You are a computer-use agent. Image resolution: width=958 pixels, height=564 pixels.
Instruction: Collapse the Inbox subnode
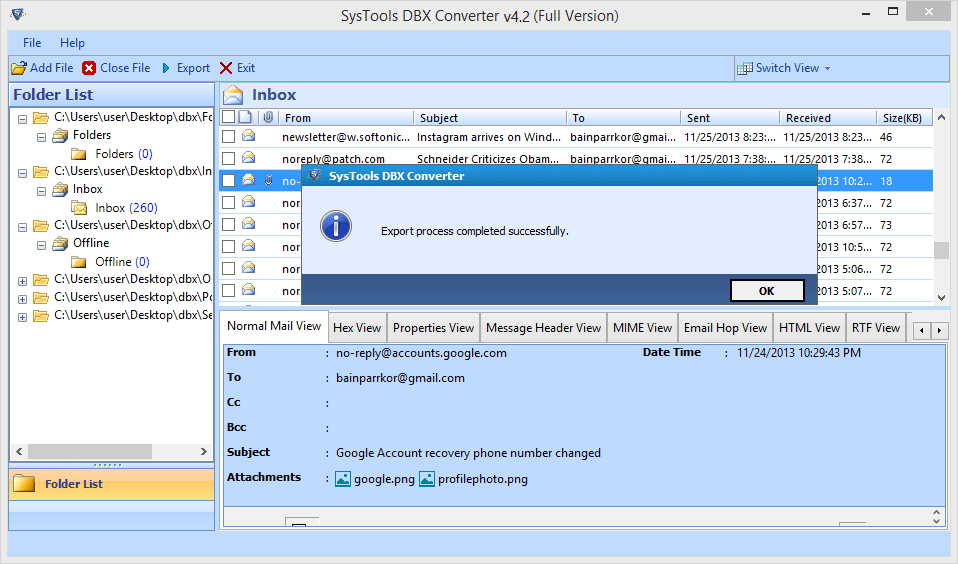tap(42, 191)
